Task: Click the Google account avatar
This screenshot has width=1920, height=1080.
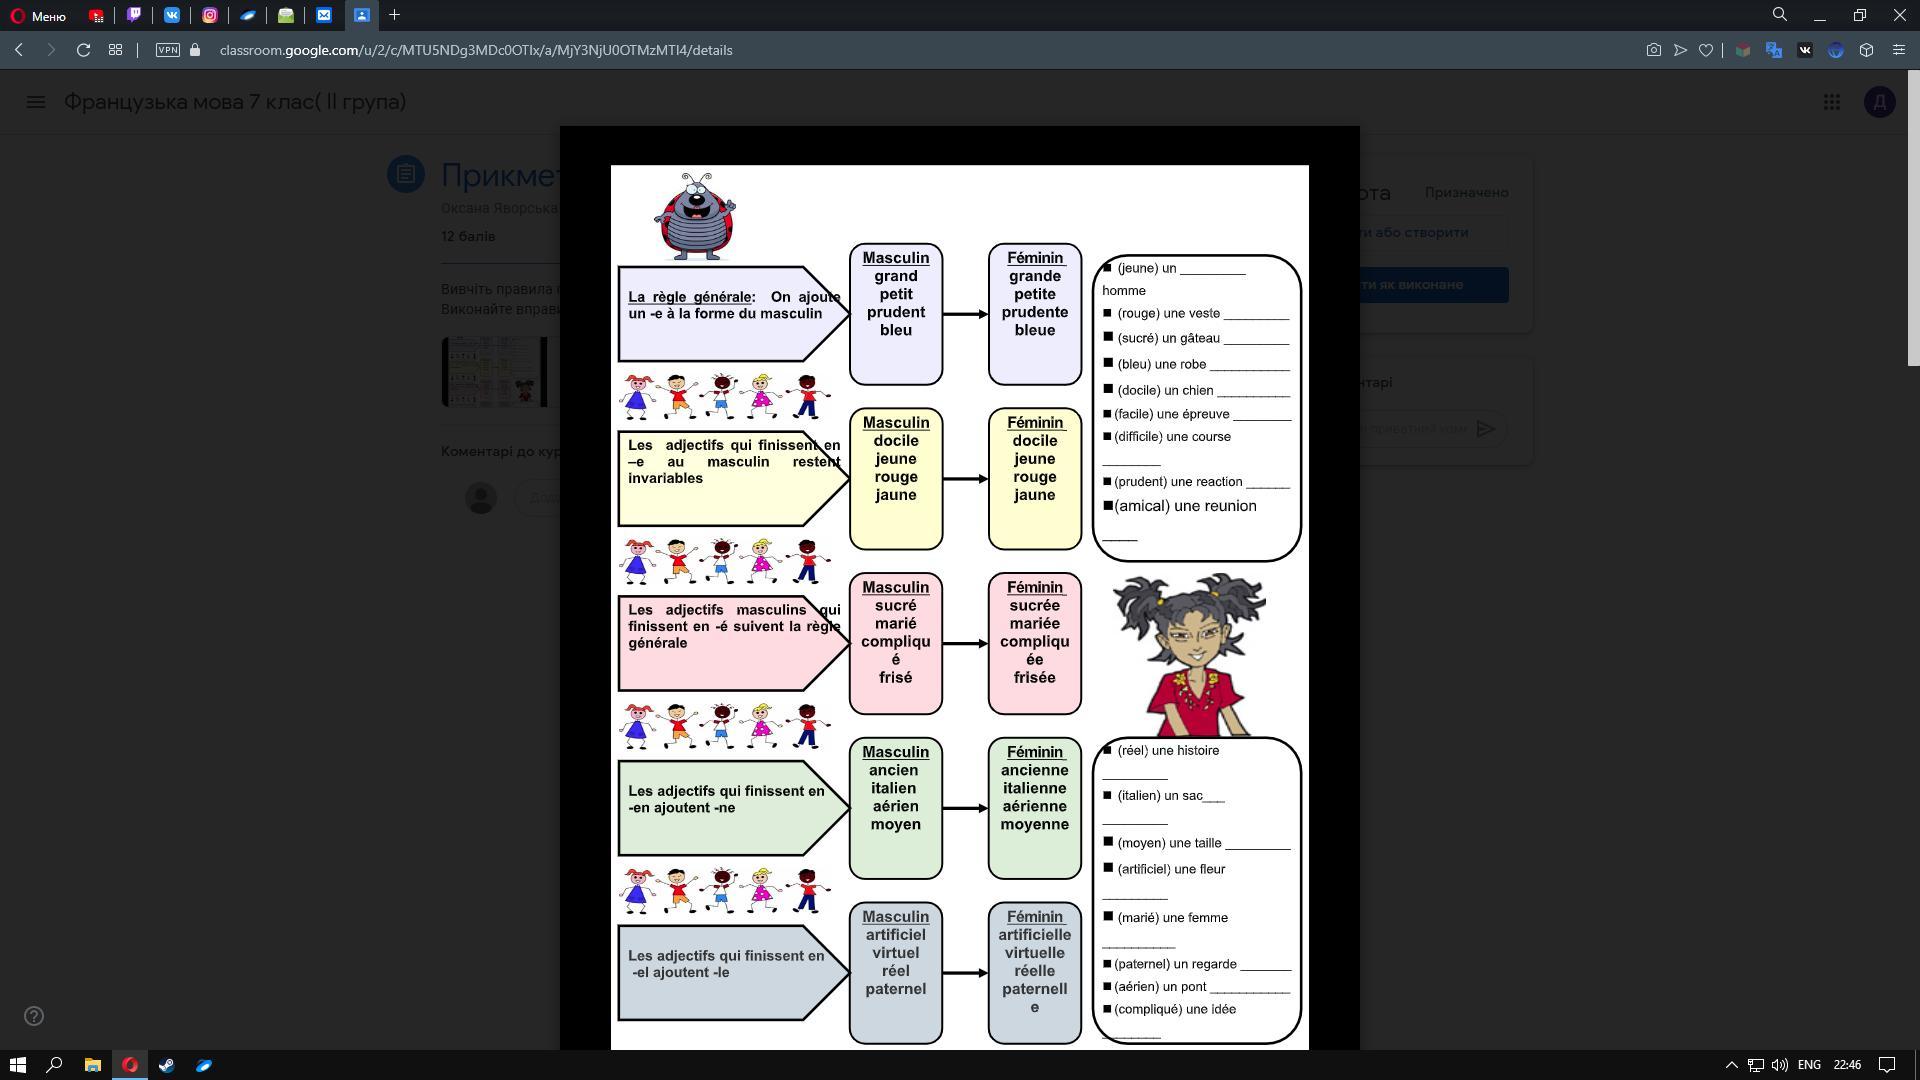Action: coord(1879,102)
